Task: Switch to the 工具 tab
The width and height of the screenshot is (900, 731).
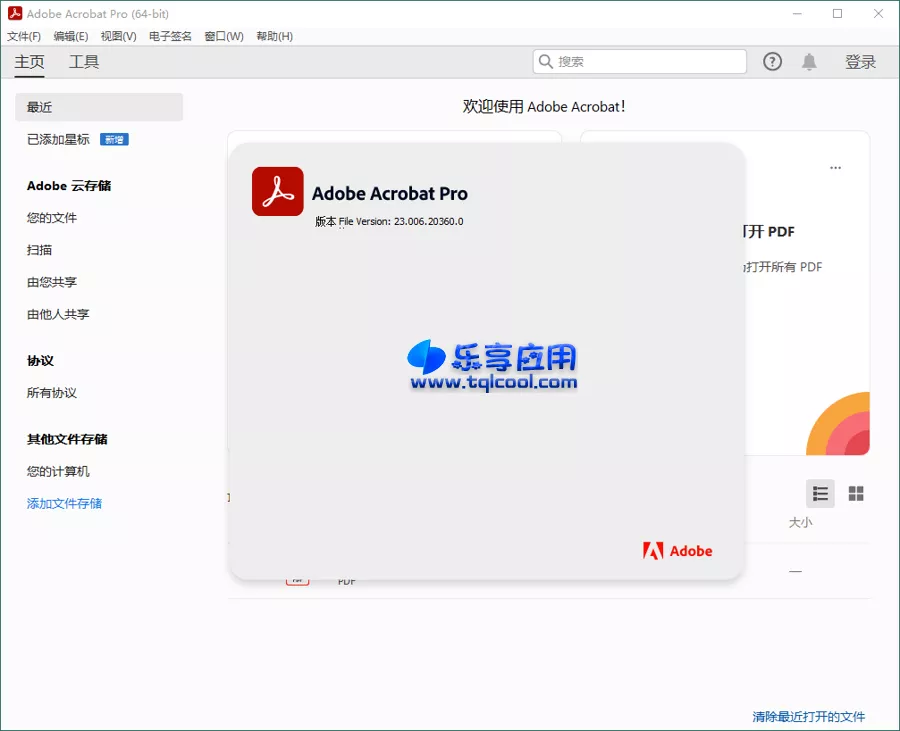Action: [x=84, y=61]
